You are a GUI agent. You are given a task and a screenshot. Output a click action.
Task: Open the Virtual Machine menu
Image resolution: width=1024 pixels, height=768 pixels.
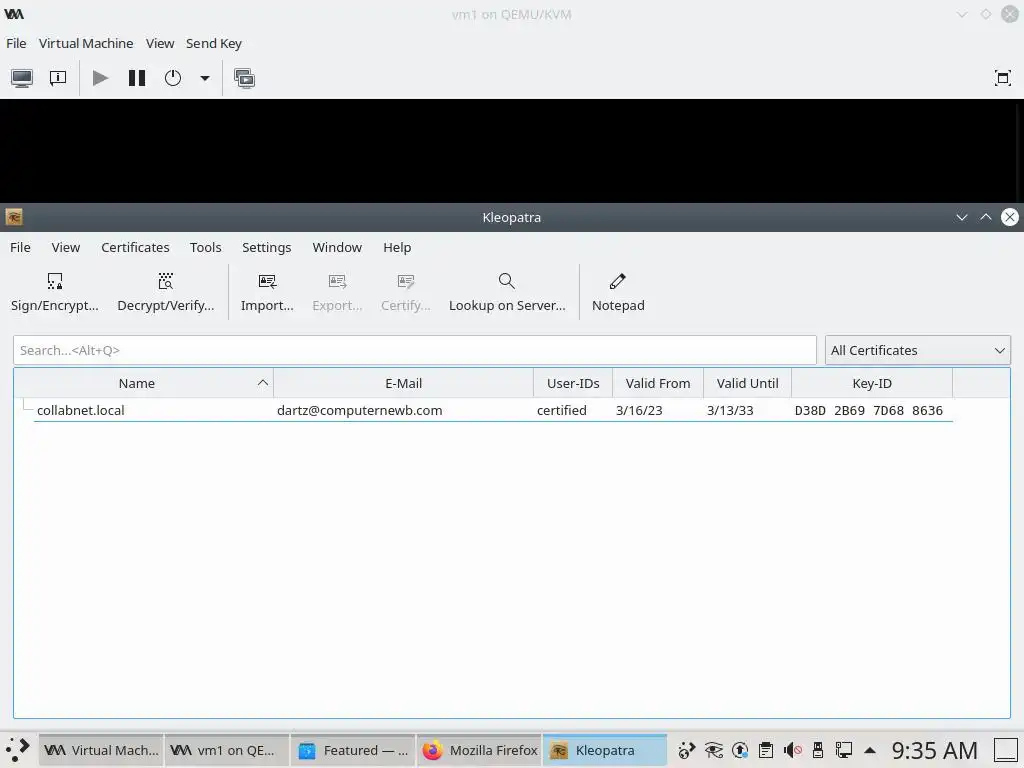coord(86,43)
